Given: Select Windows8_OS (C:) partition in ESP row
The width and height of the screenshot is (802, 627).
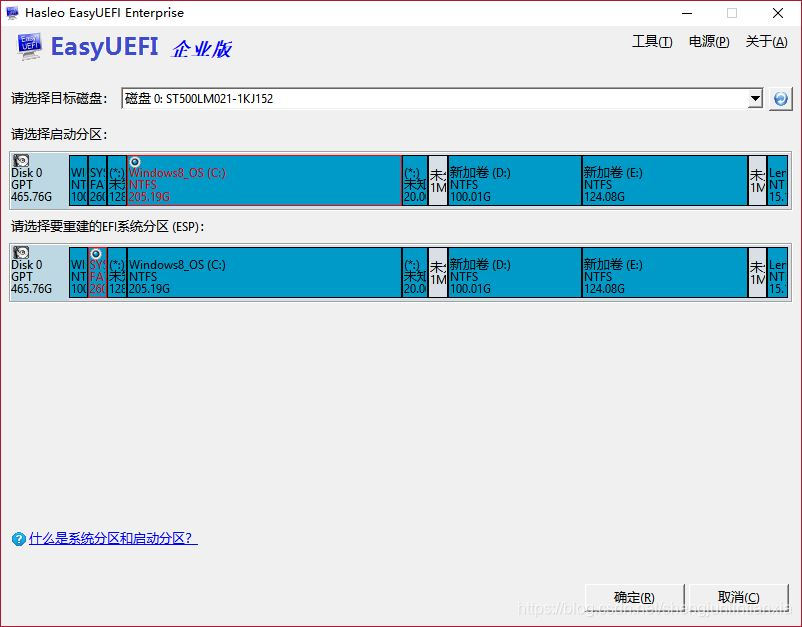Looking at the screenshot, I should (x=264, y=273).
